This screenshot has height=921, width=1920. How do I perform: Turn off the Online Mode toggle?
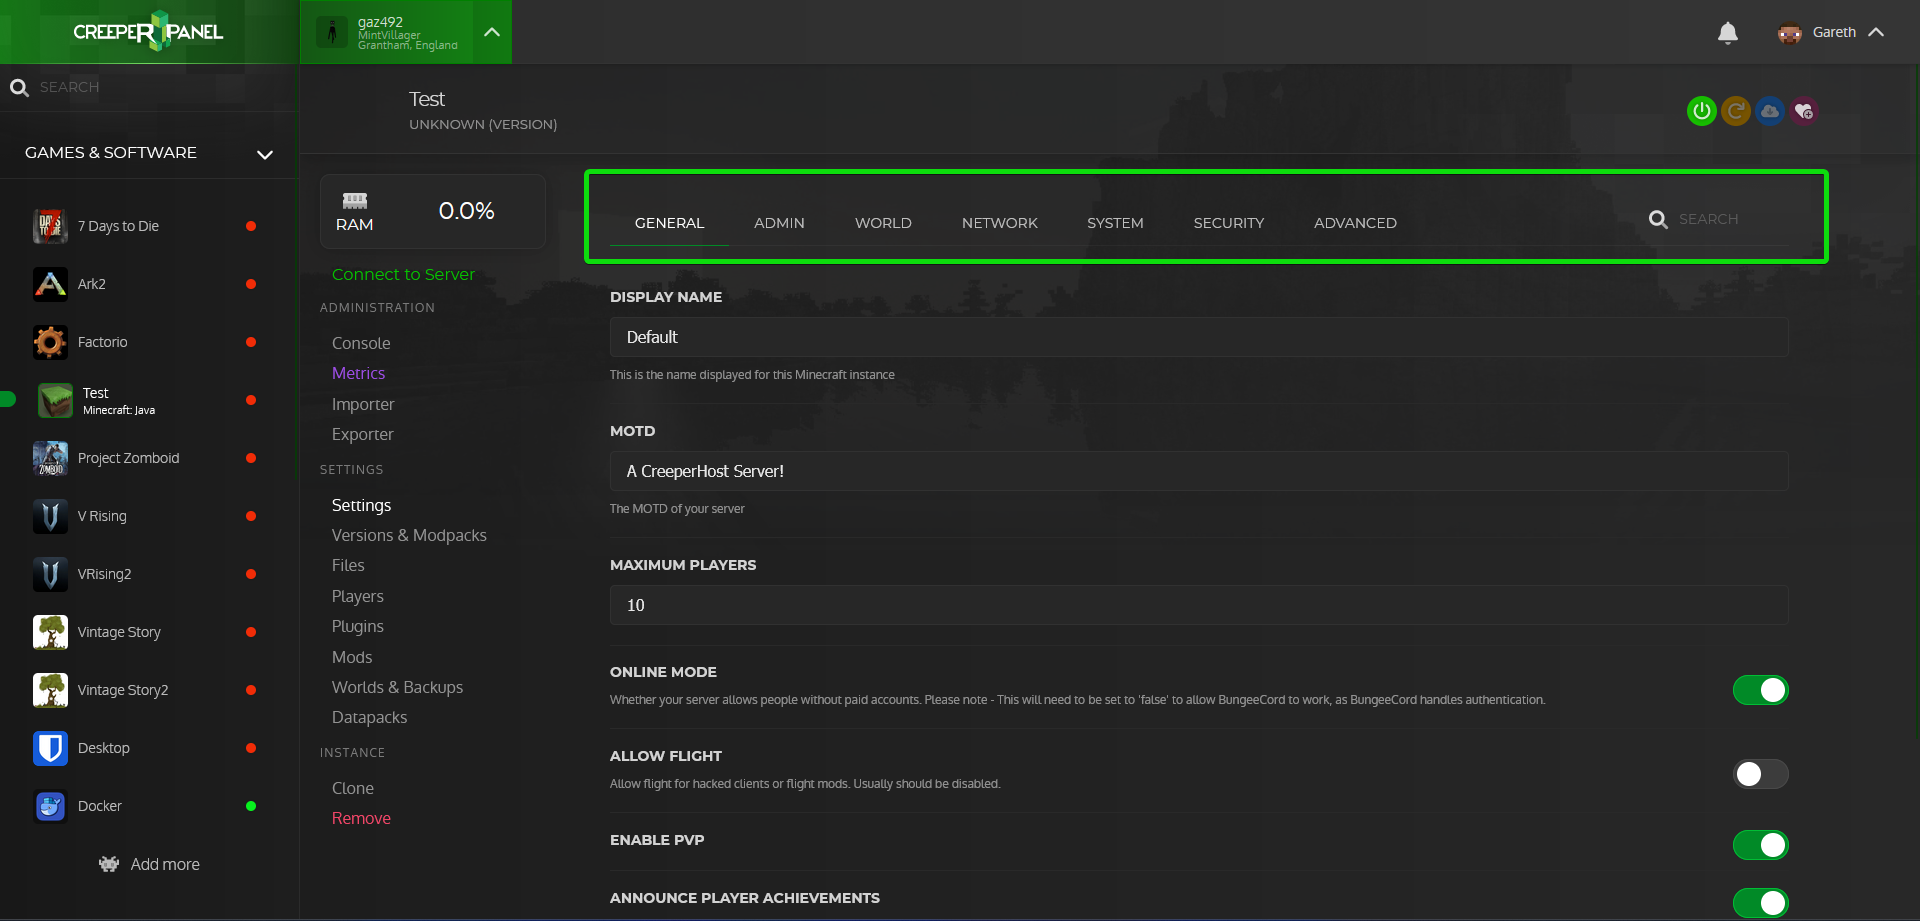point(1761,690)
